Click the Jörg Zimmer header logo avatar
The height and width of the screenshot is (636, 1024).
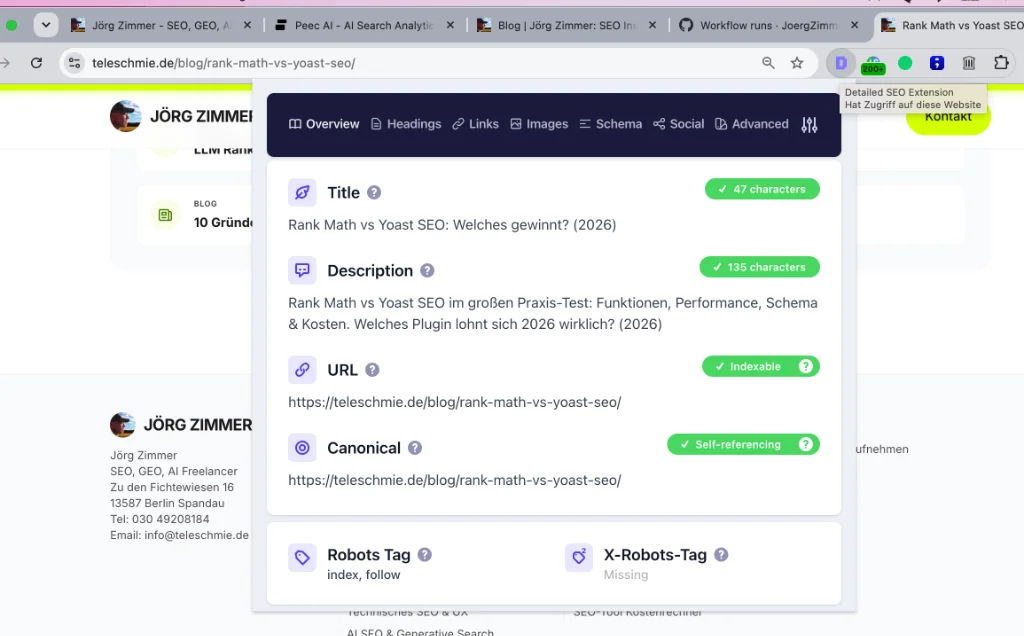[125, 116]
